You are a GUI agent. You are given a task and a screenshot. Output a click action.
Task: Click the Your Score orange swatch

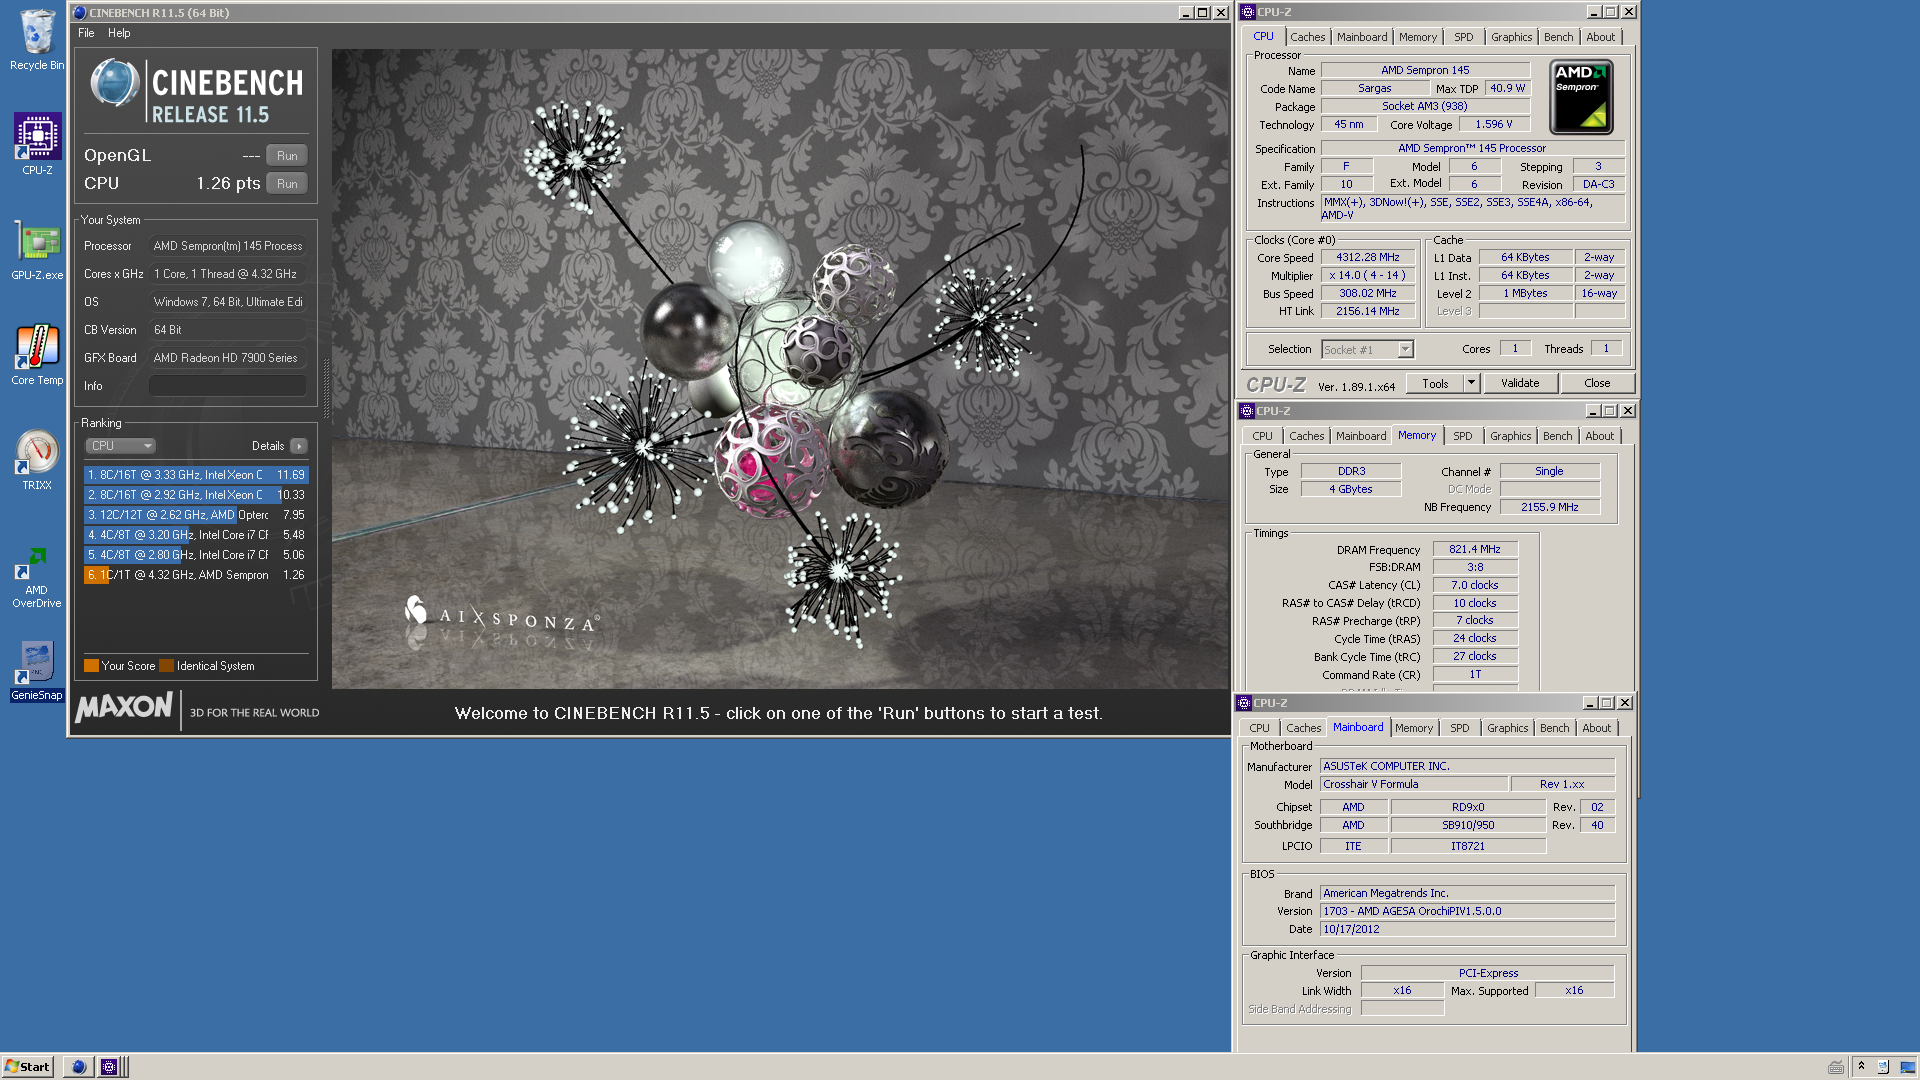tap(91, 666)
